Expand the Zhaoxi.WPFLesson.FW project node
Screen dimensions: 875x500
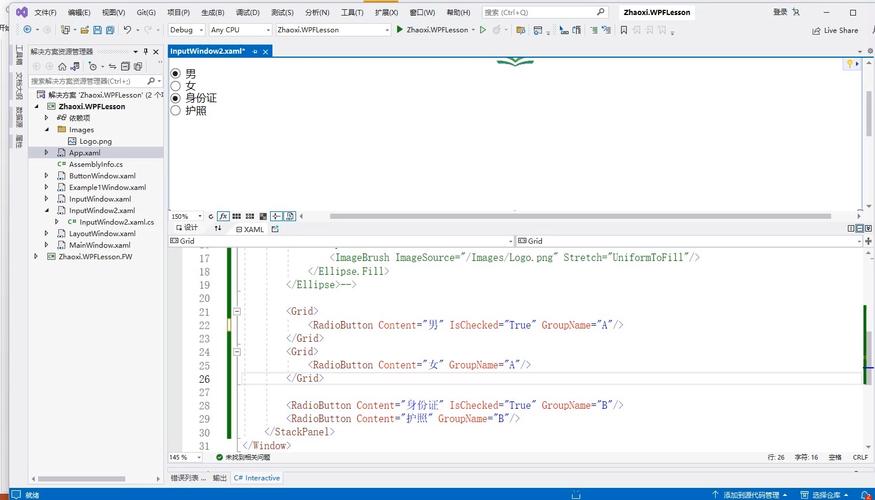(x=36, y=257)
